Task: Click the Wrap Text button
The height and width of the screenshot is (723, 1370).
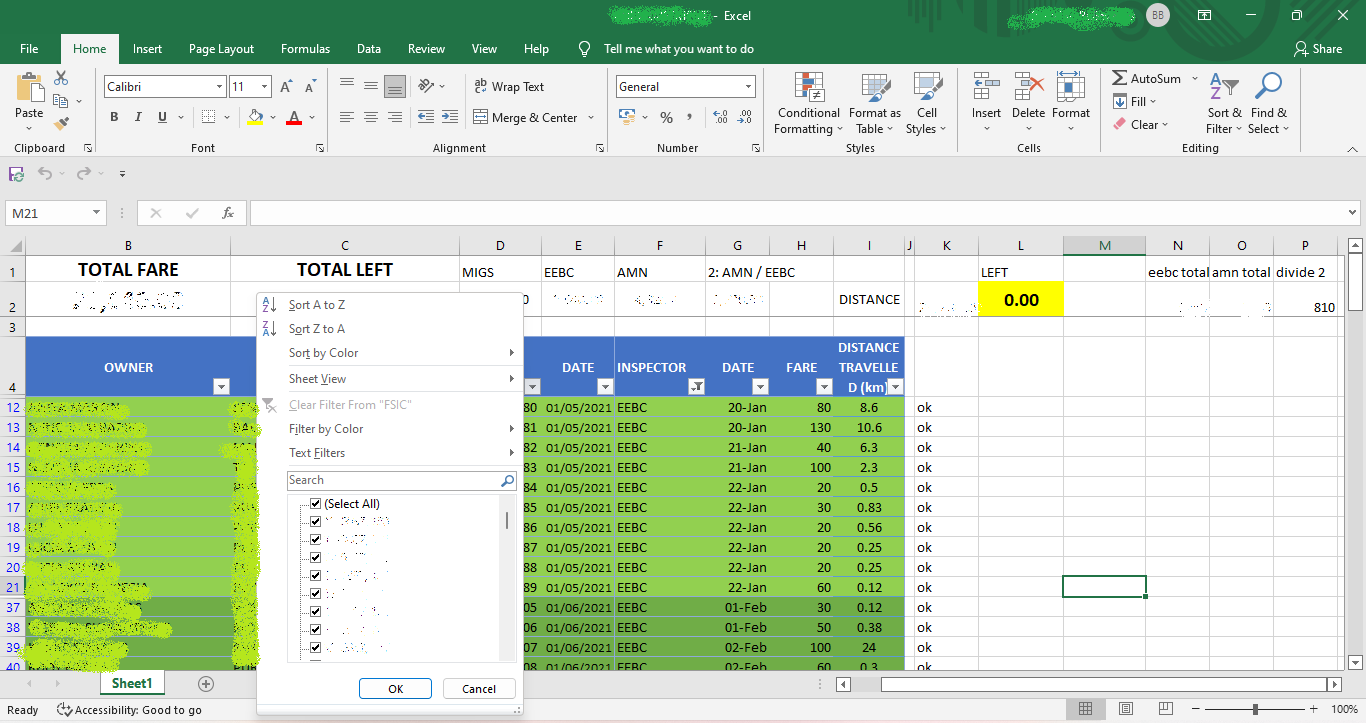Action: (x=509, y=87)
